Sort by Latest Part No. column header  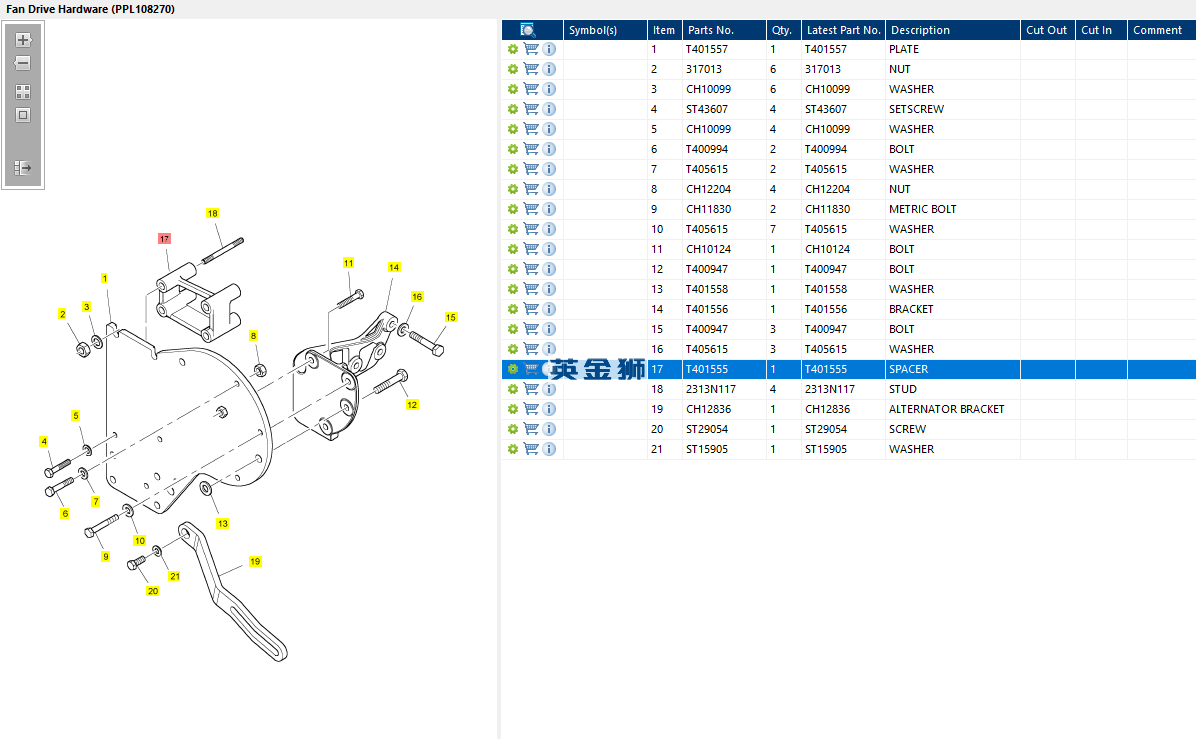click(843, 30)
